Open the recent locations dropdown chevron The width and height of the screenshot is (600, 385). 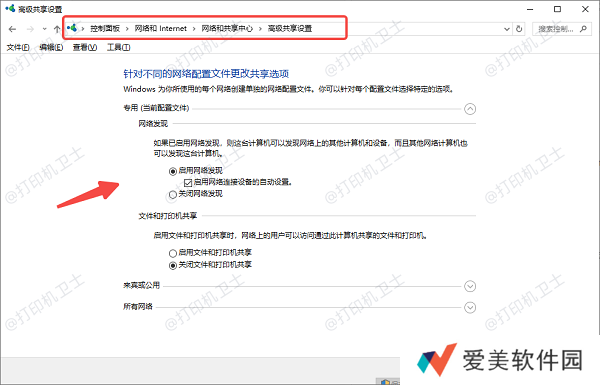coord(44,29)
